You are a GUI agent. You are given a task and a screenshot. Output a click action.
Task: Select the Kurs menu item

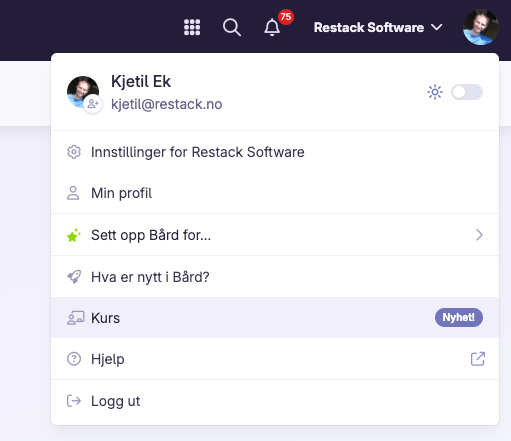click(275, 318)
